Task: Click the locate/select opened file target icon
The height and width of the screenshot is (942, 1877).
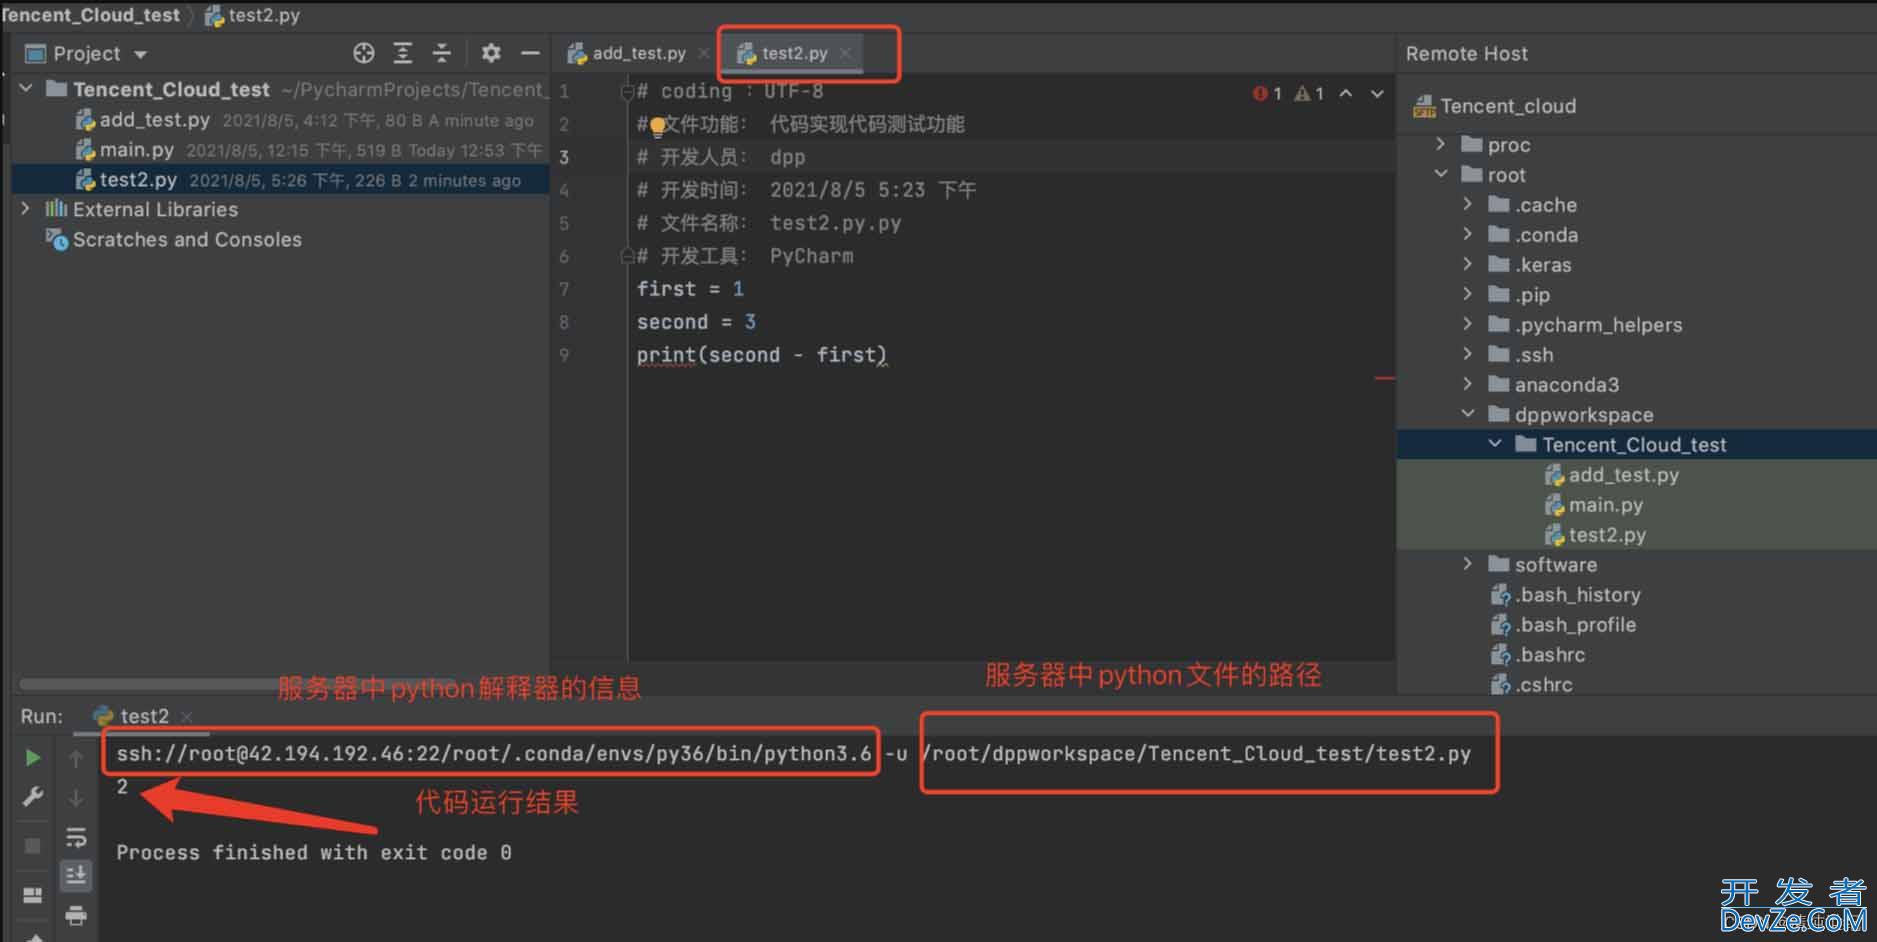Action: 364,53
